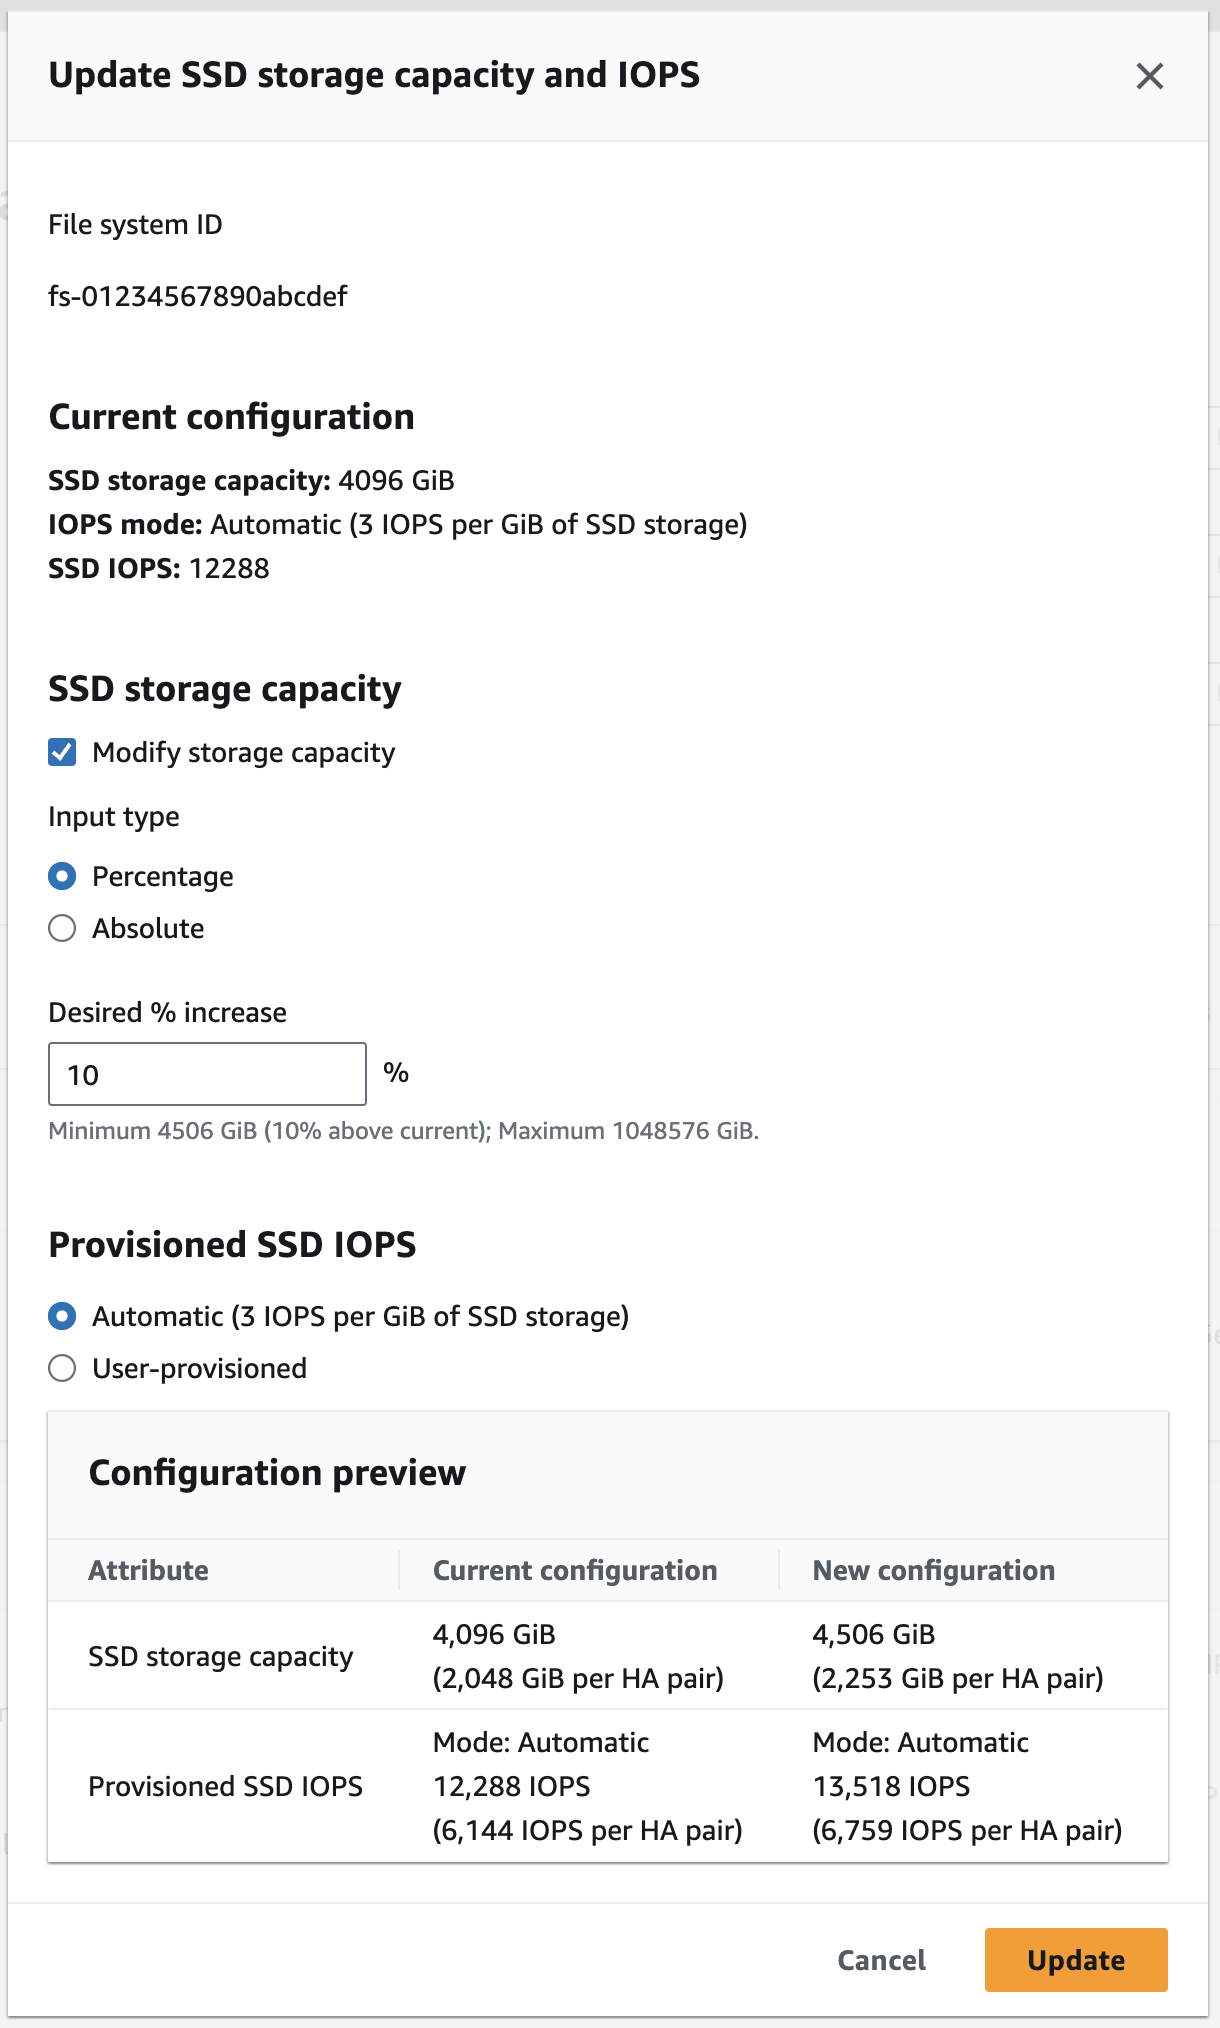Screen dimensions: 1220x2028
Task: Select the Percentage input type
Action: pyautogui.click(x=62, y=876)
